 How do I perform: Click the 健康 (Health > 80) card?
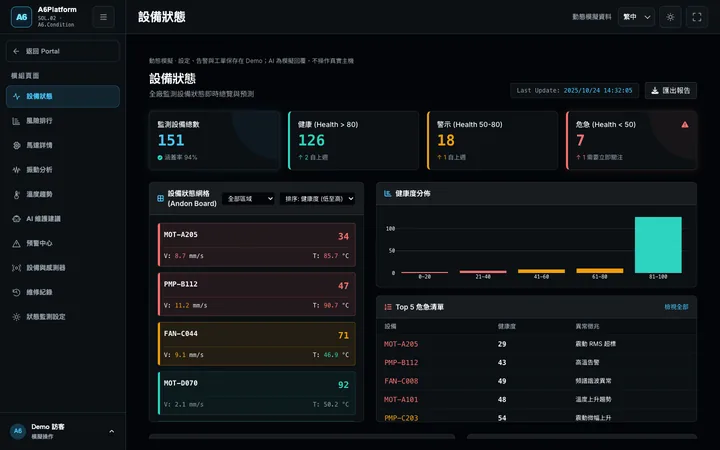pyautogui.click(x=353, y=141)
